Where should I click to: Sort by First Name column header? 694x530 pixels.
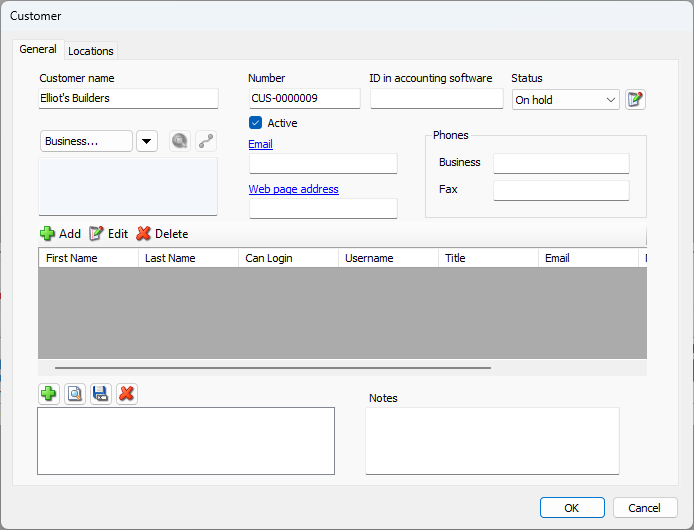click(x=89, y=258)
